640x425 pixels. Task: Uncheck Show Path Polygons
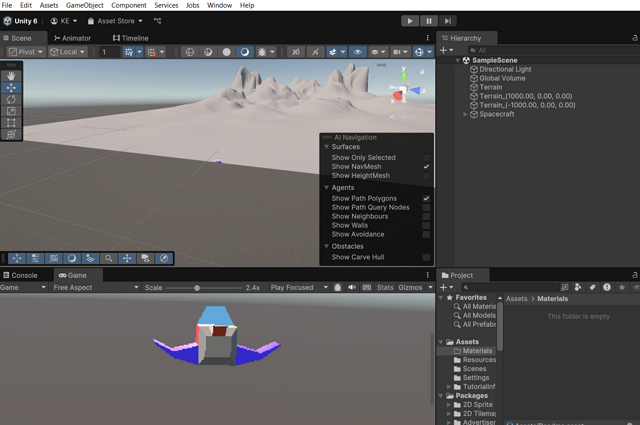coord(426,198)
